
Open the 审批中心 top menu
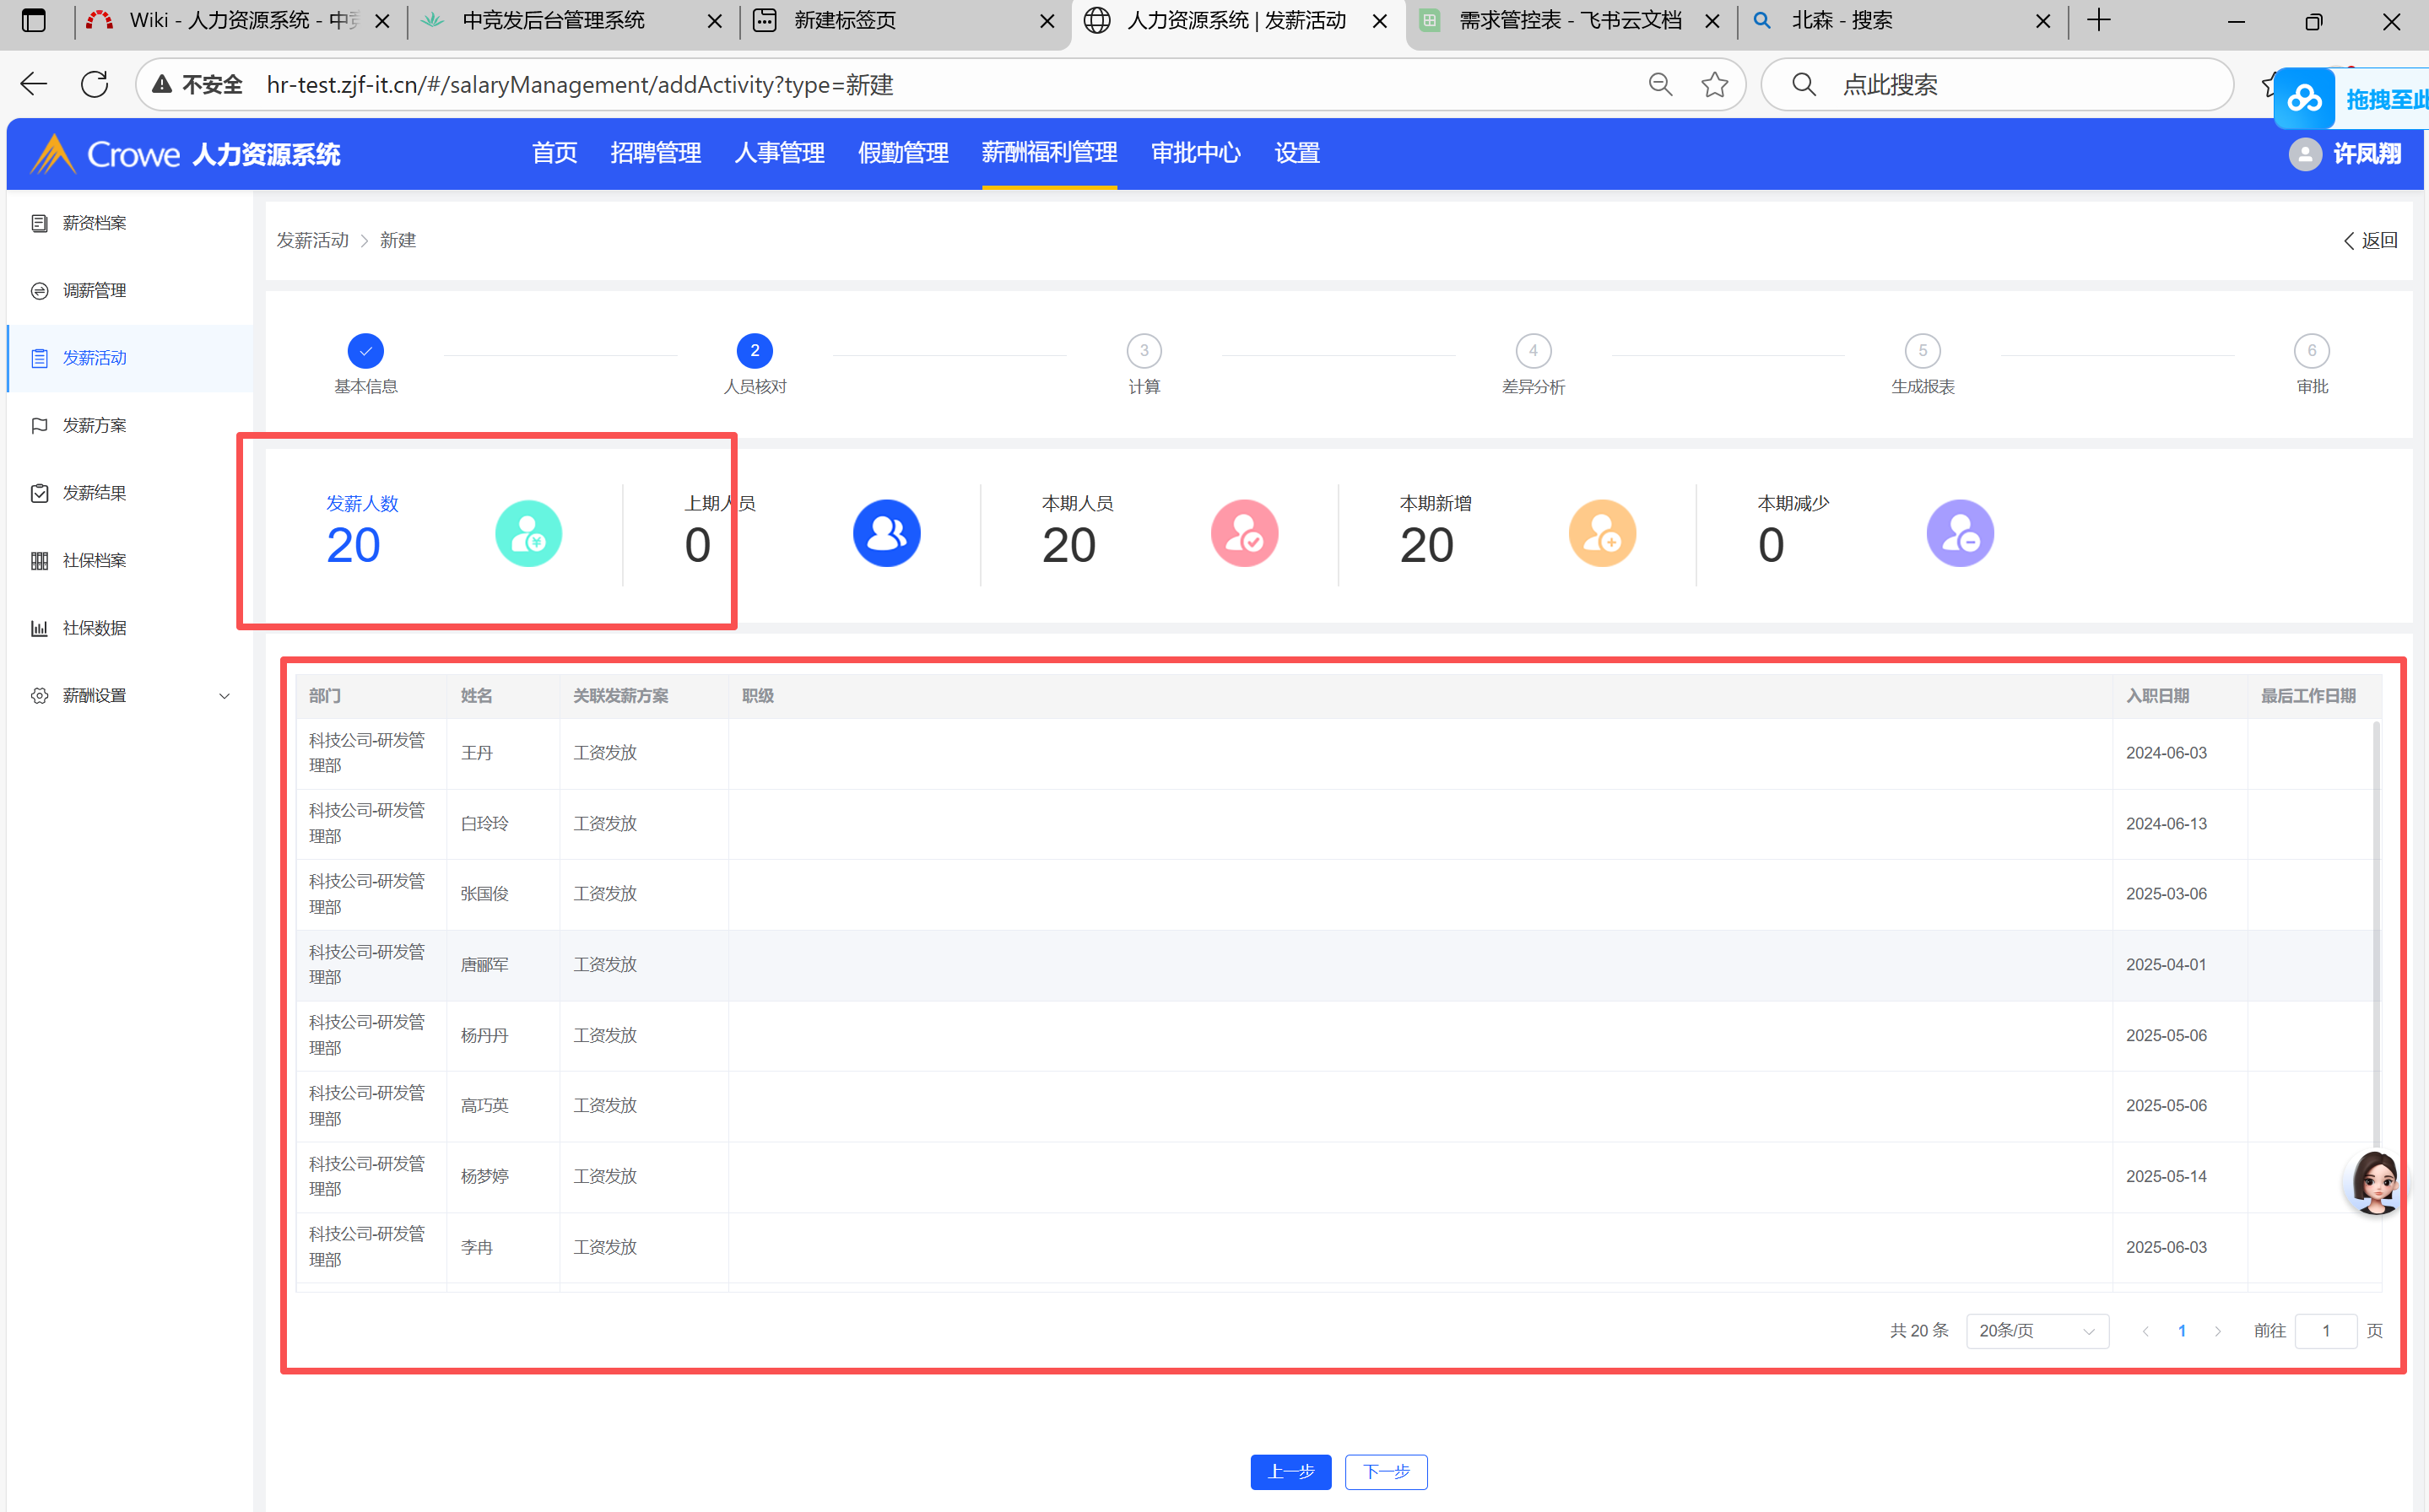(1195, 153)
